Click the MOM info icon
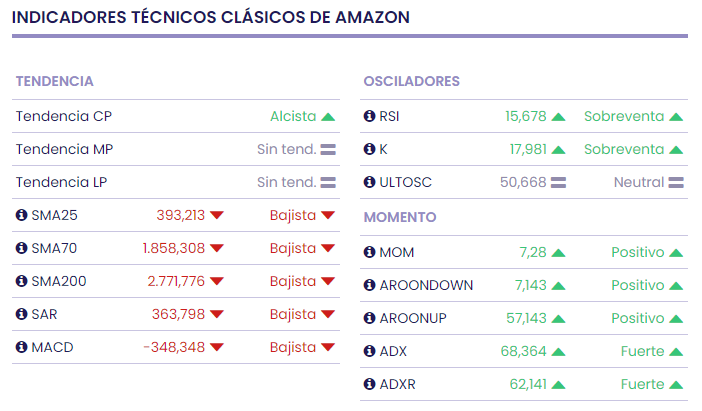The width and height of the screenshot is (702, 411). point(369,252)
